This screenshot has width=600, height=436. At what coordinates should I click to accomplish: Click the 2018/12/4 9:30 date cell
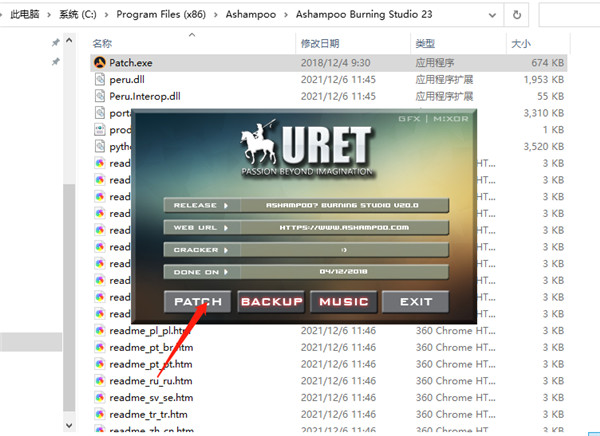[x=335, y=63]
